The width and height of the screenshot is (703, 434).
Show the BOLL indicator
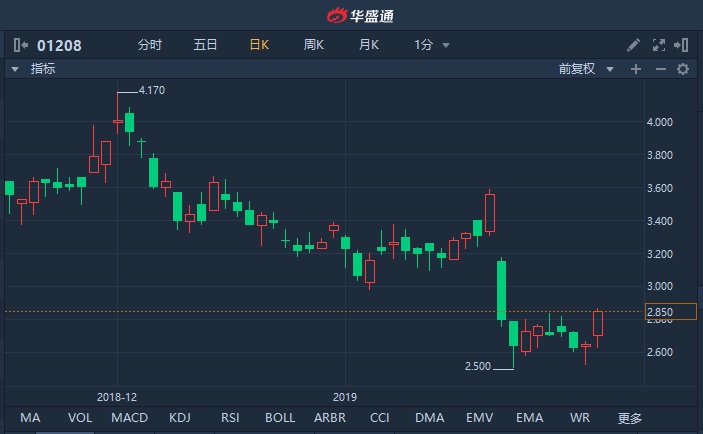click(x=280, y=418)
